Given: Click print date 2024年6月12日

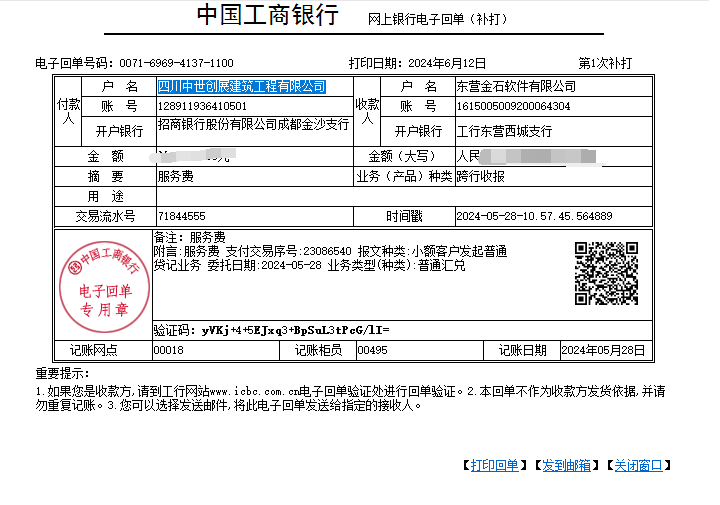Looking at the screenshot, I should (x=447, y=63).
